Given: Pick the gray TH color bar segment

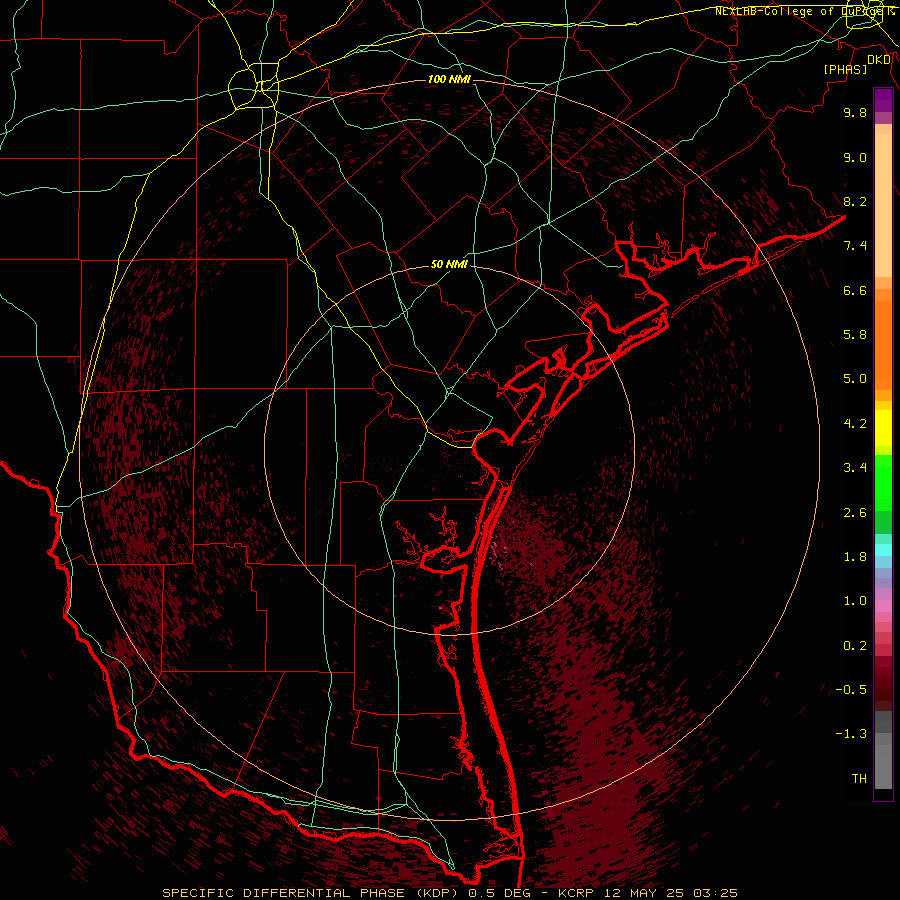Looking at the screenshot, I should pos(883,767).
